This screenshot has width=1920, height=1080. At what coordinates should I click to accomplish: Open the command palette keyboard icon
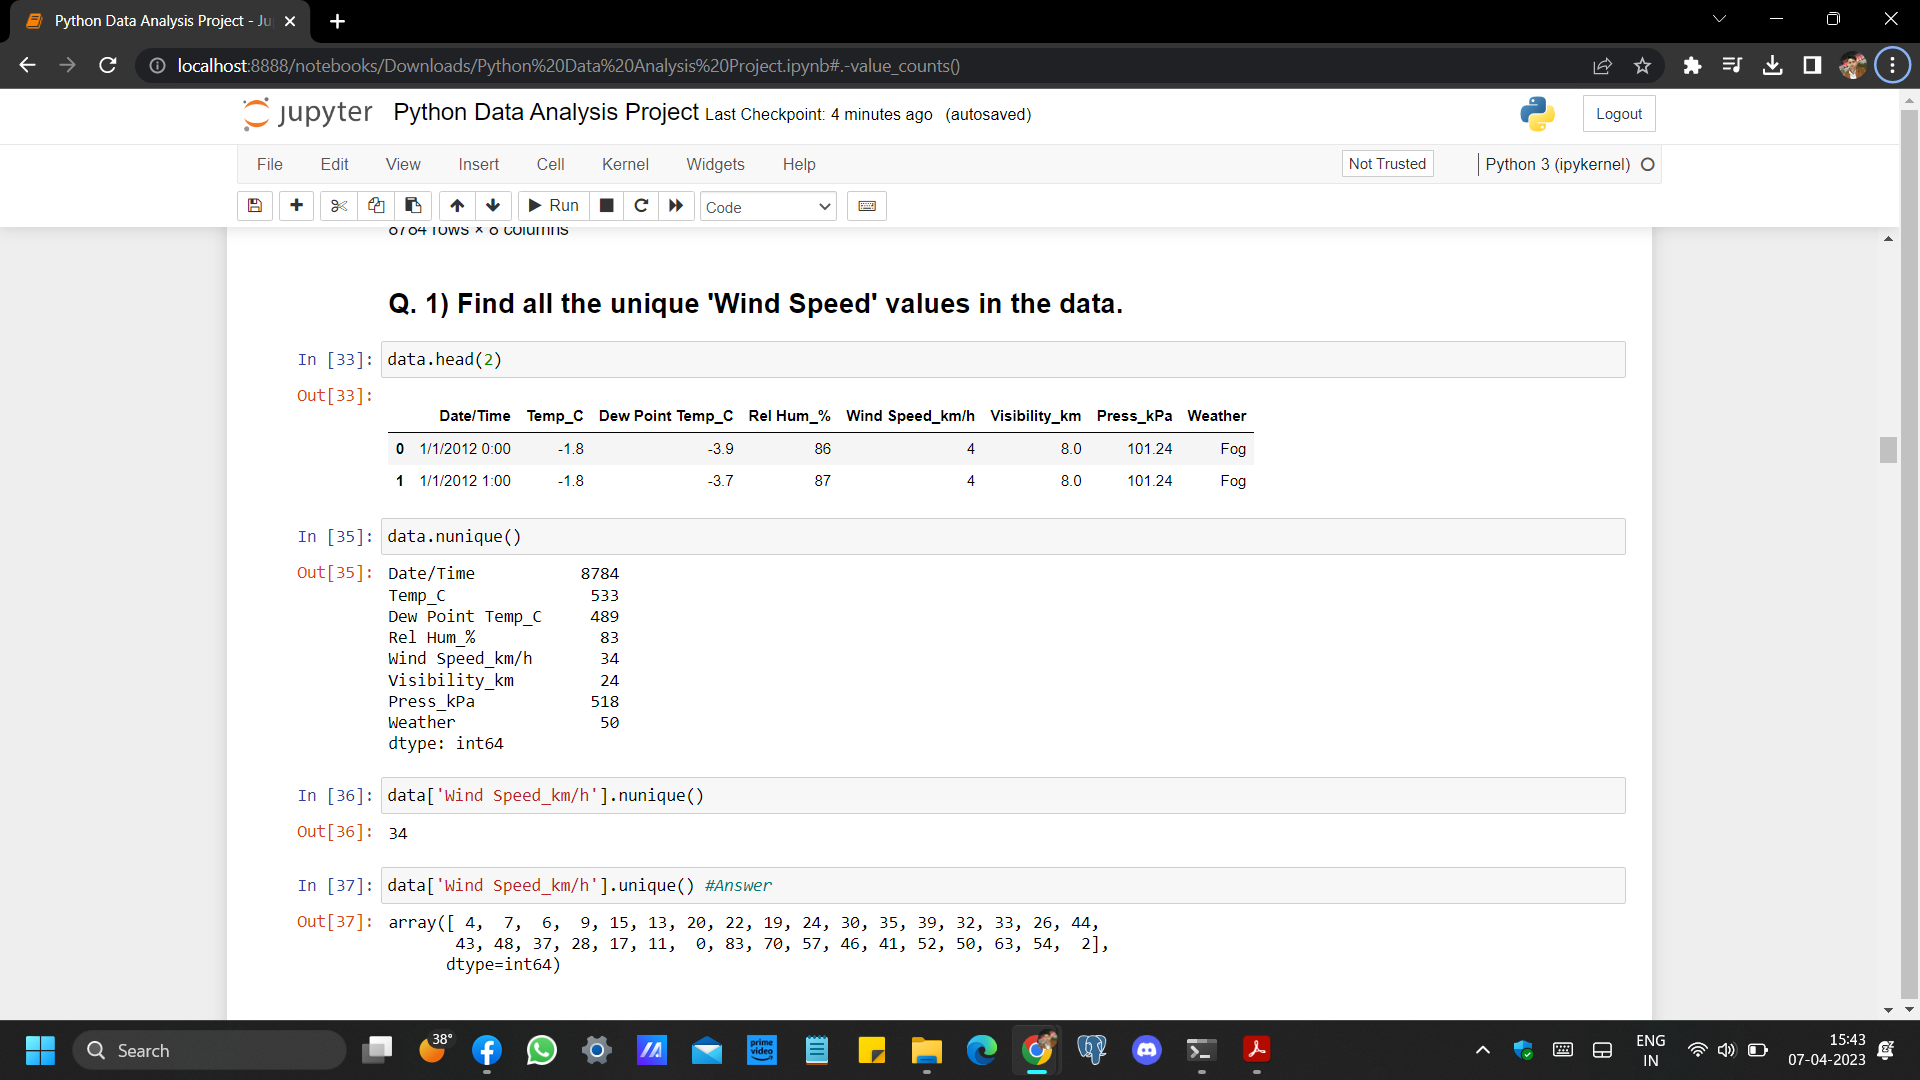click(x=867, y=206)
